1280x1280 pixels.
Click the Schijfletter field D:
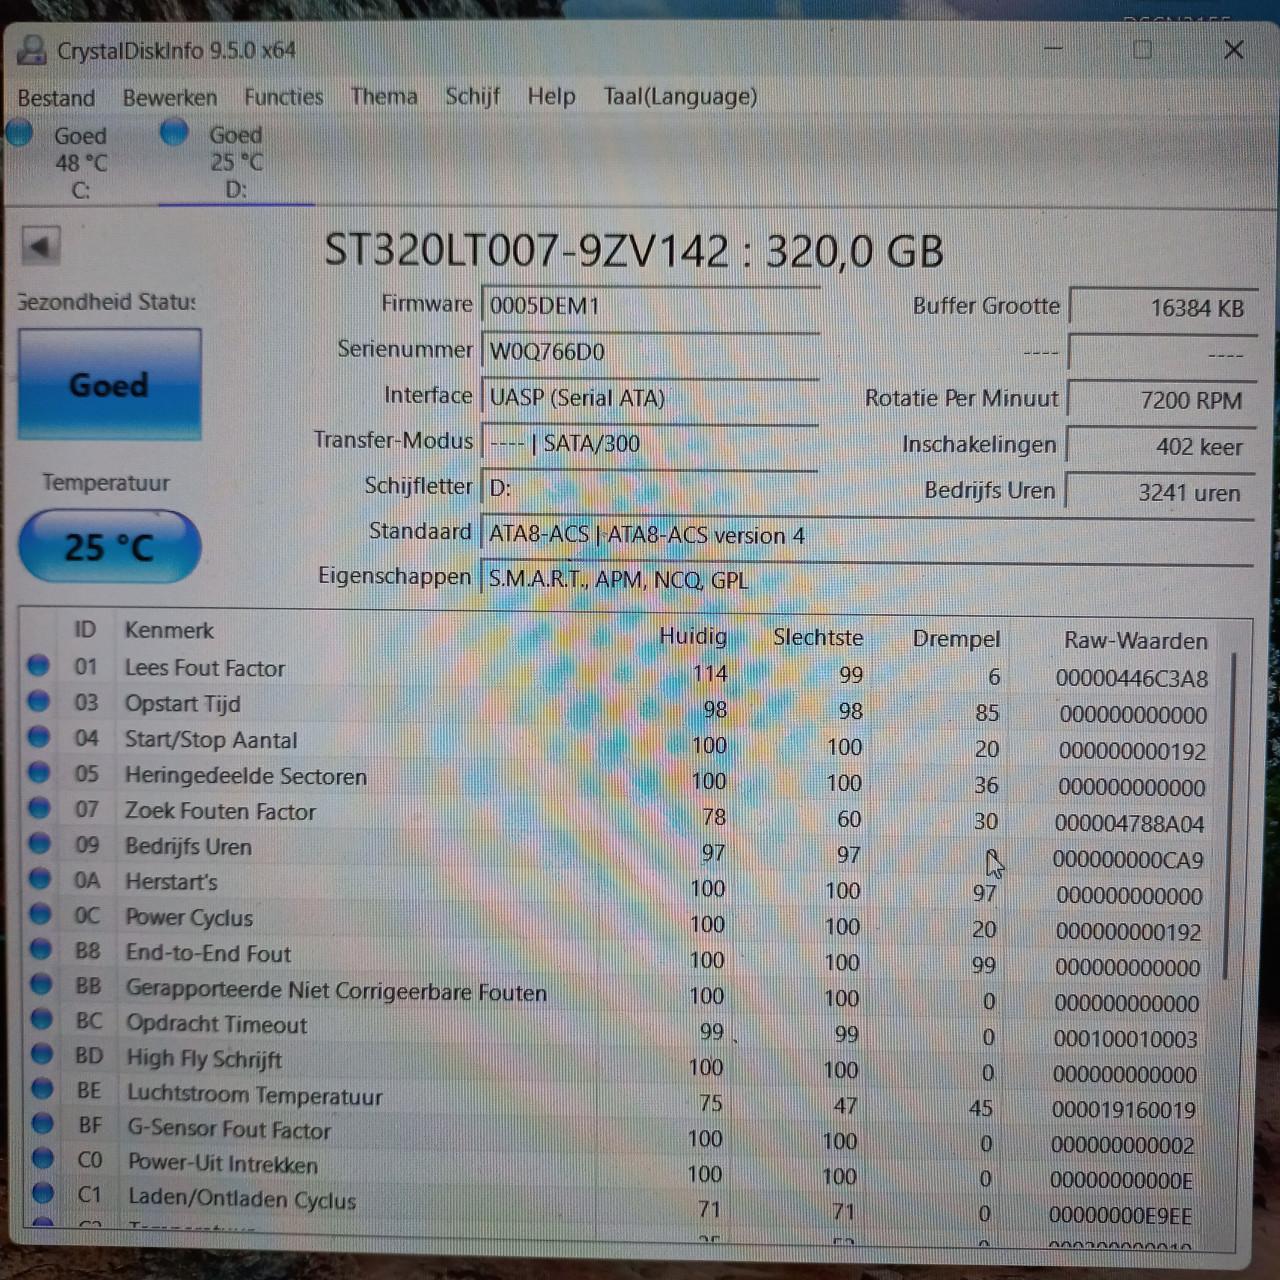[x=650, y=488]
